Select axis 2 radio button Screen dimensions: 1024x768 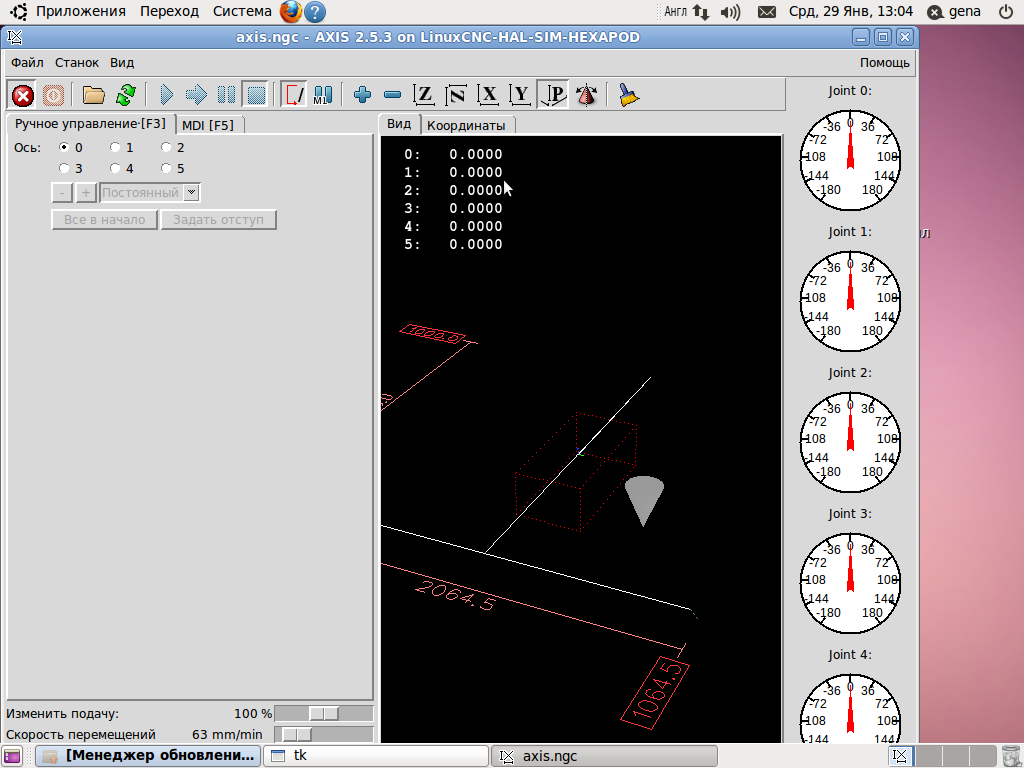click(x=166, y=148)
